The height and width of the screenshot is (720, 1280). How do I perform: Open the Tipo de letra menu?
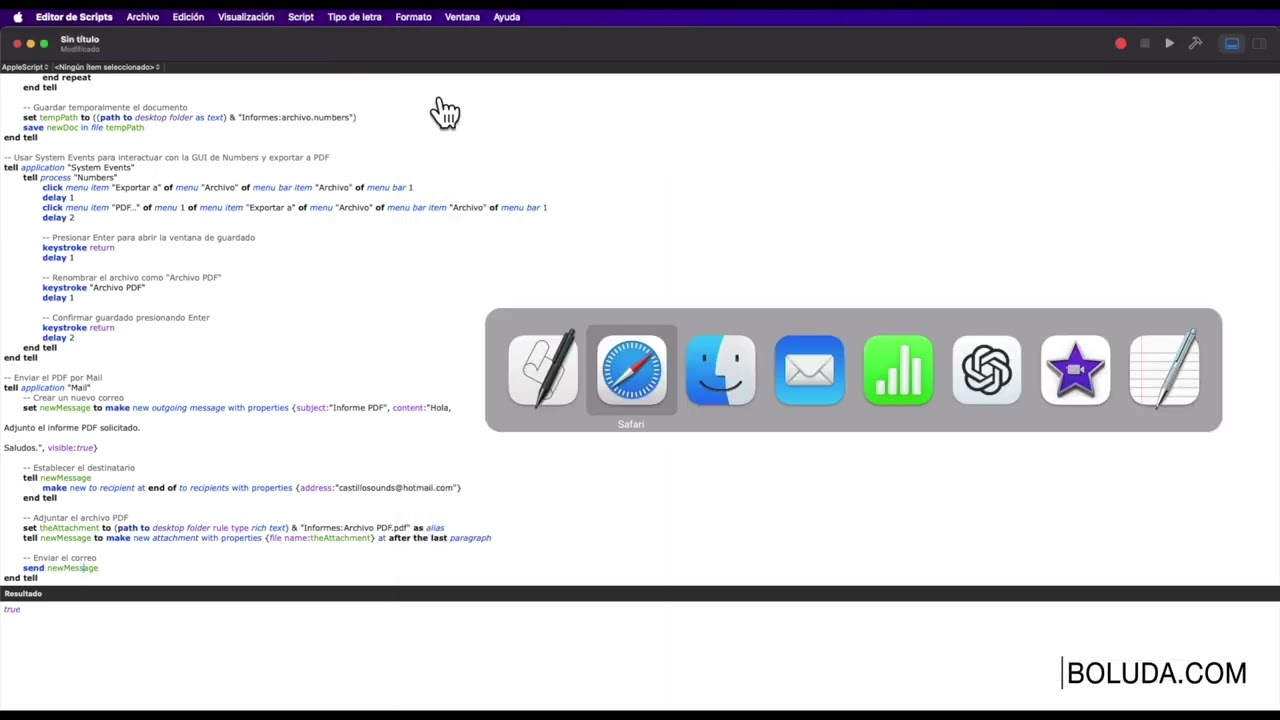[354, 17]
